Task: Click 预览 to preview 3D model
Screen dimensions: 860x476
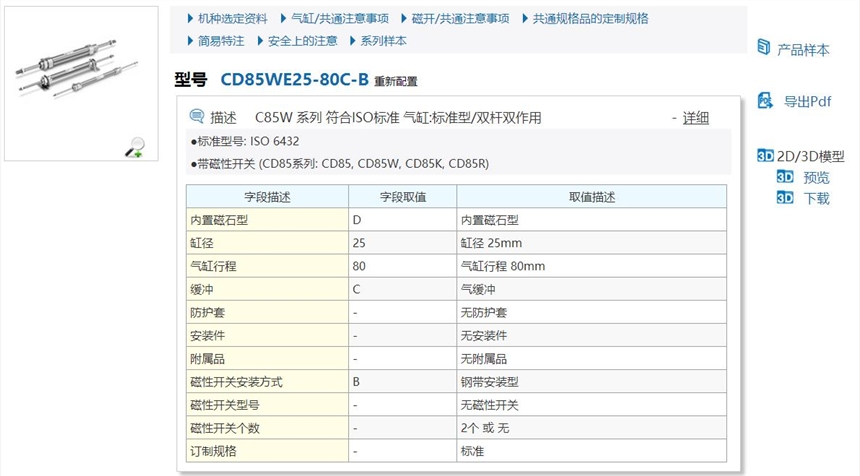Action: point(816,177)
